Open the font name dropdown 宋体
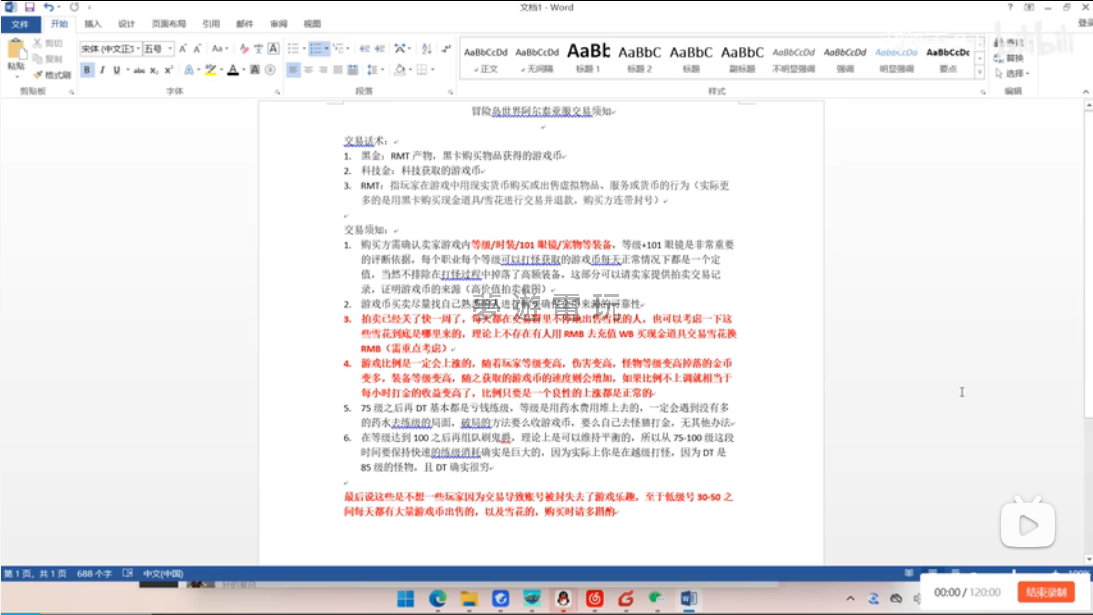 [x=109, y=48]
